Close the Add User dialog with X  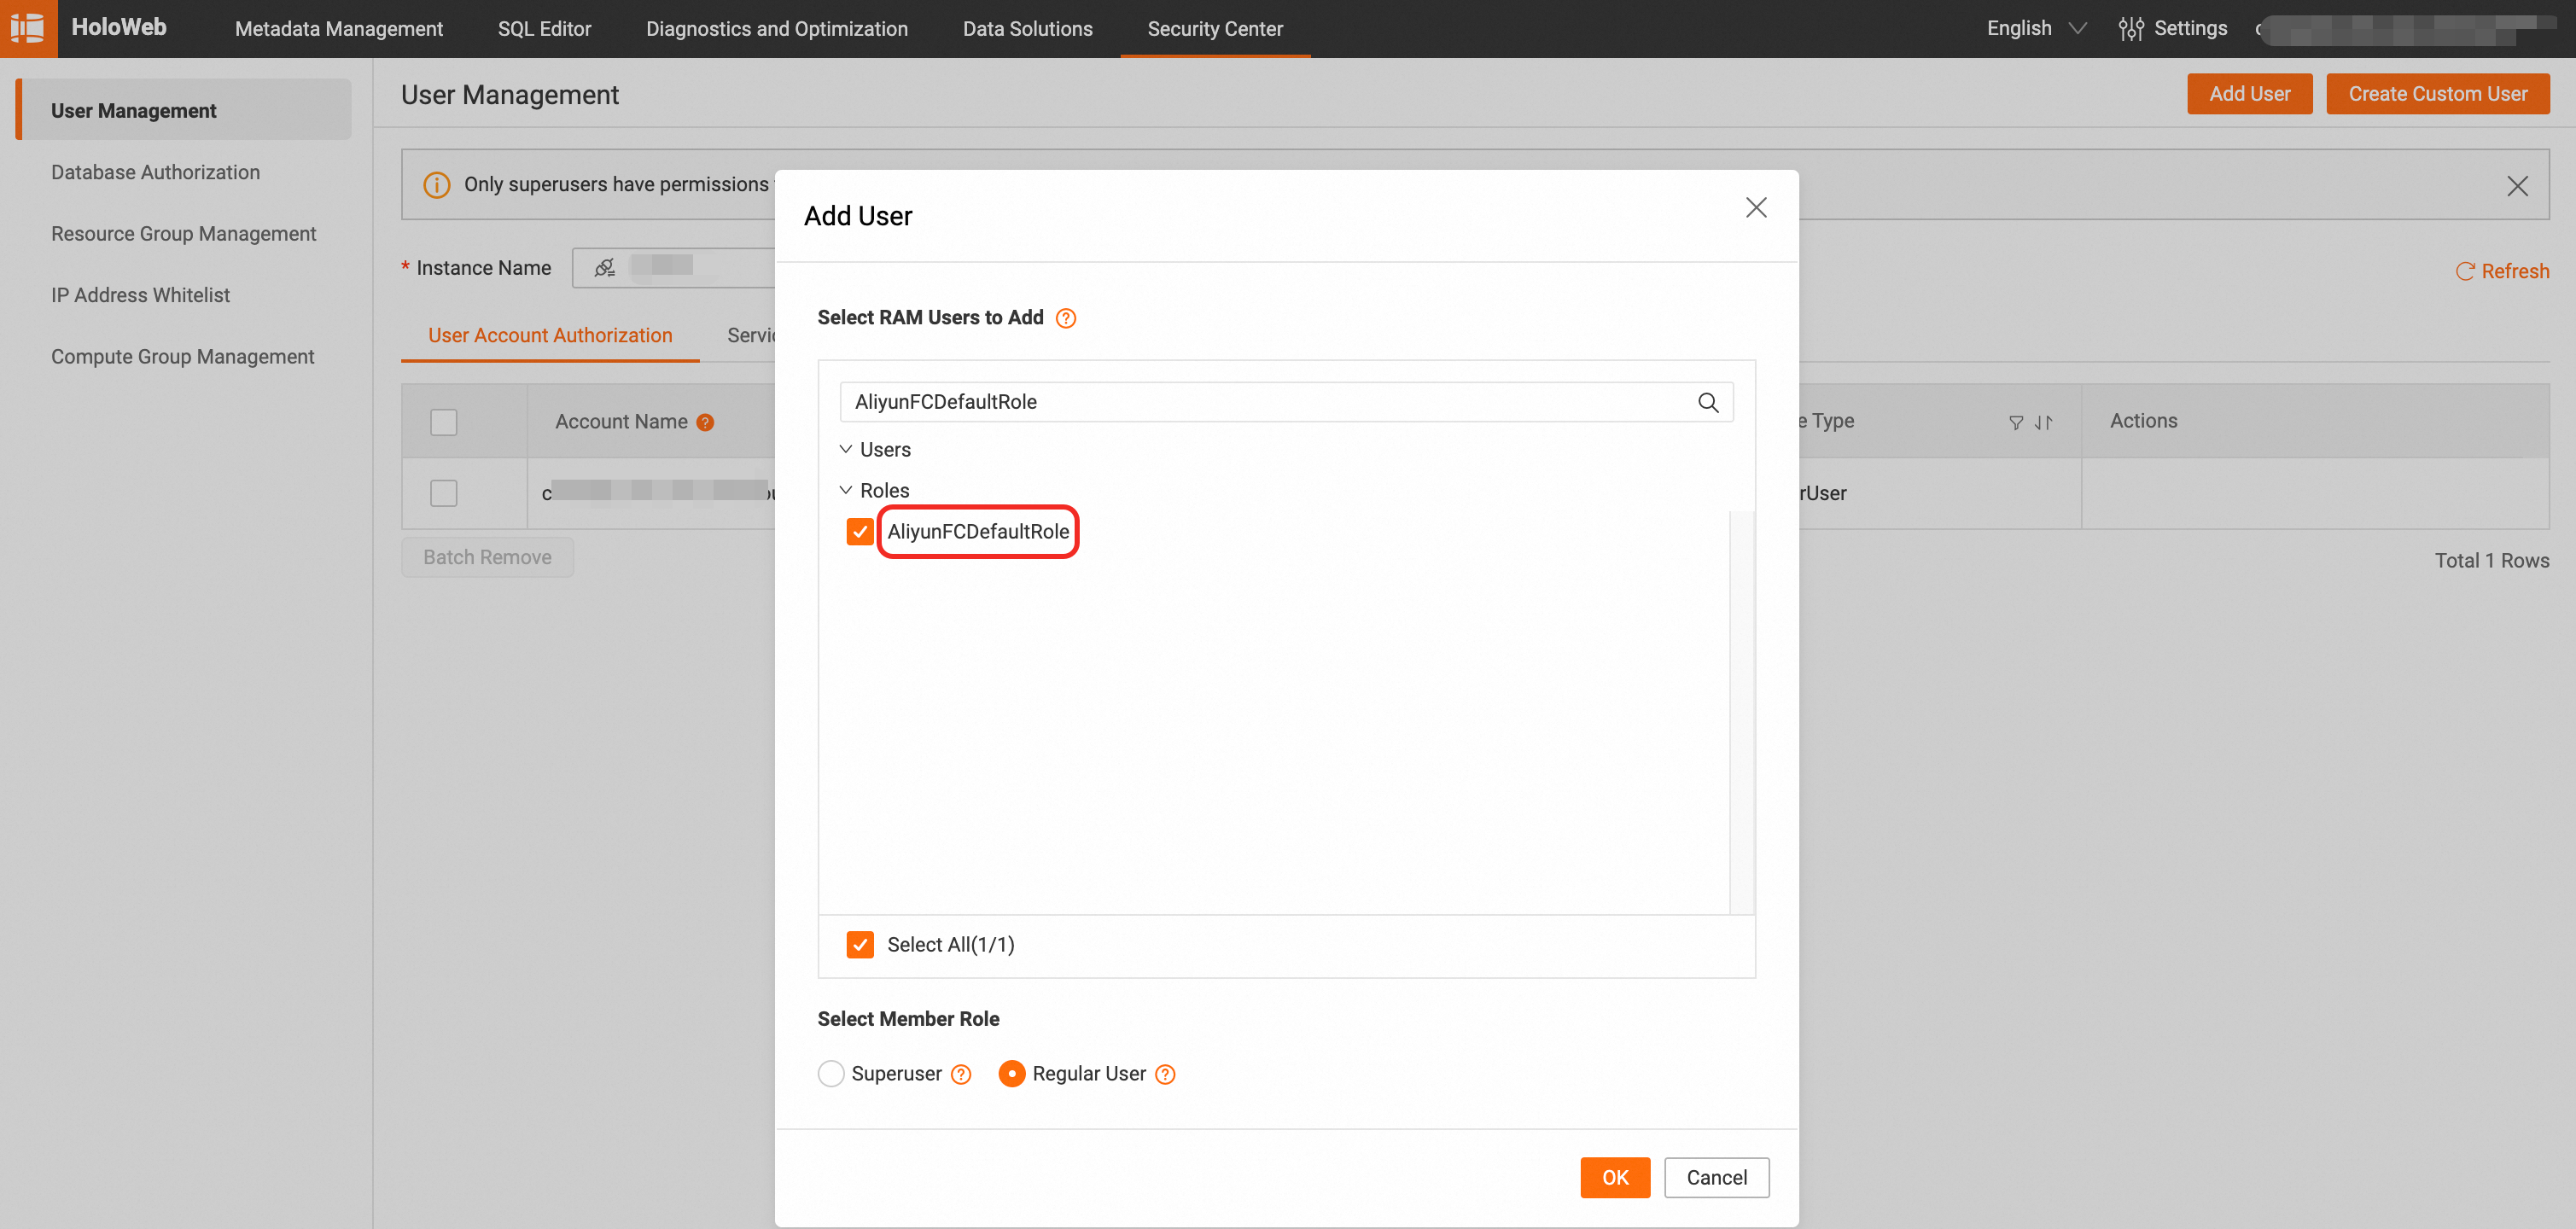coord(1755,207)
